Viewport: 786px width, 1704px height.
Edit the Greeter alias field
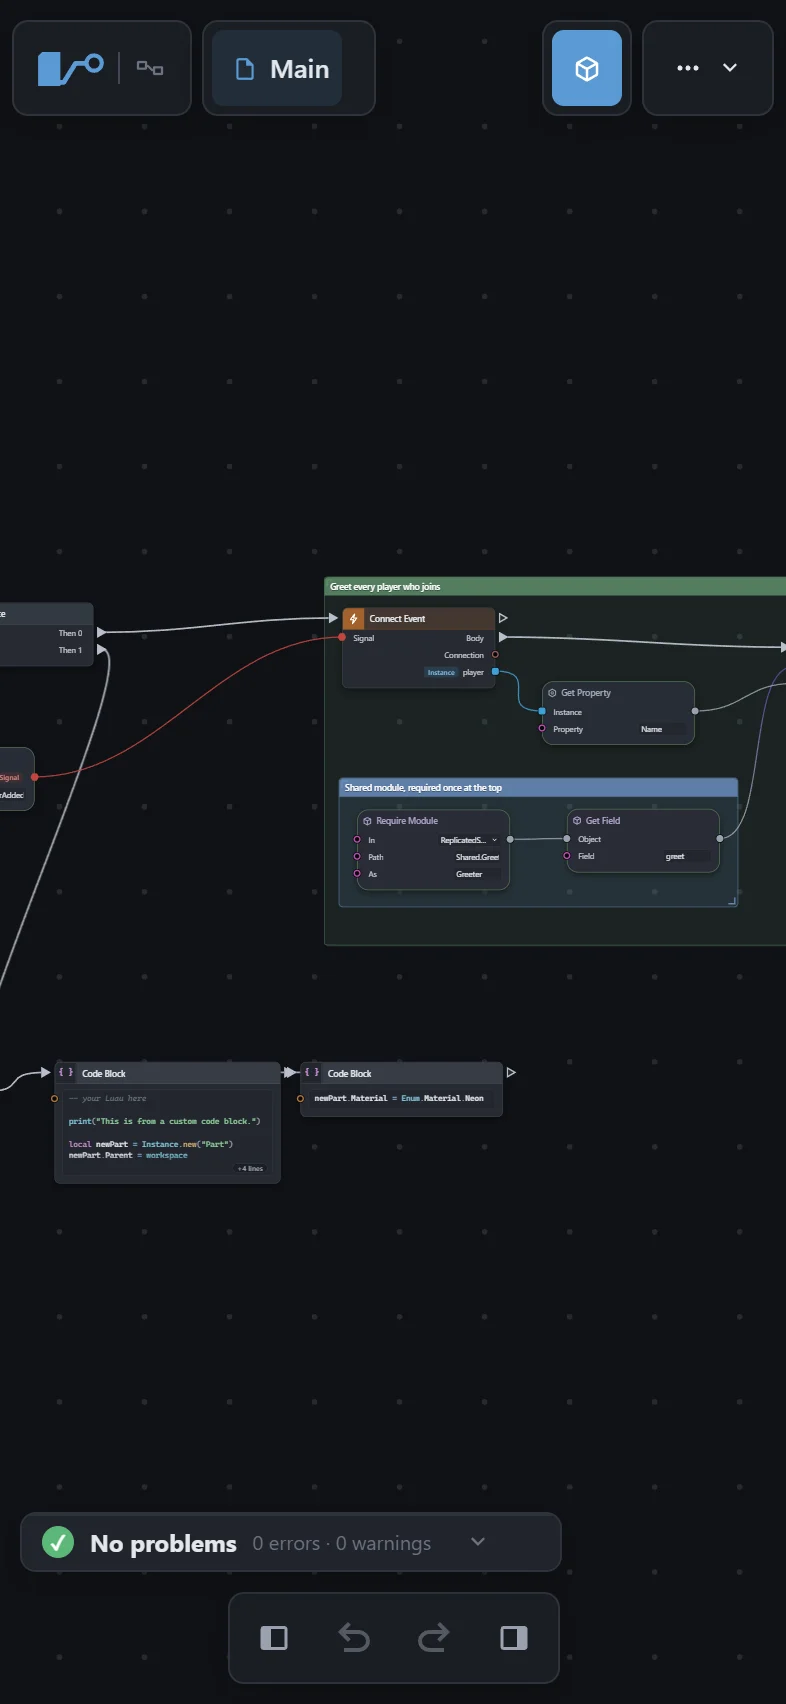[476, 874]
